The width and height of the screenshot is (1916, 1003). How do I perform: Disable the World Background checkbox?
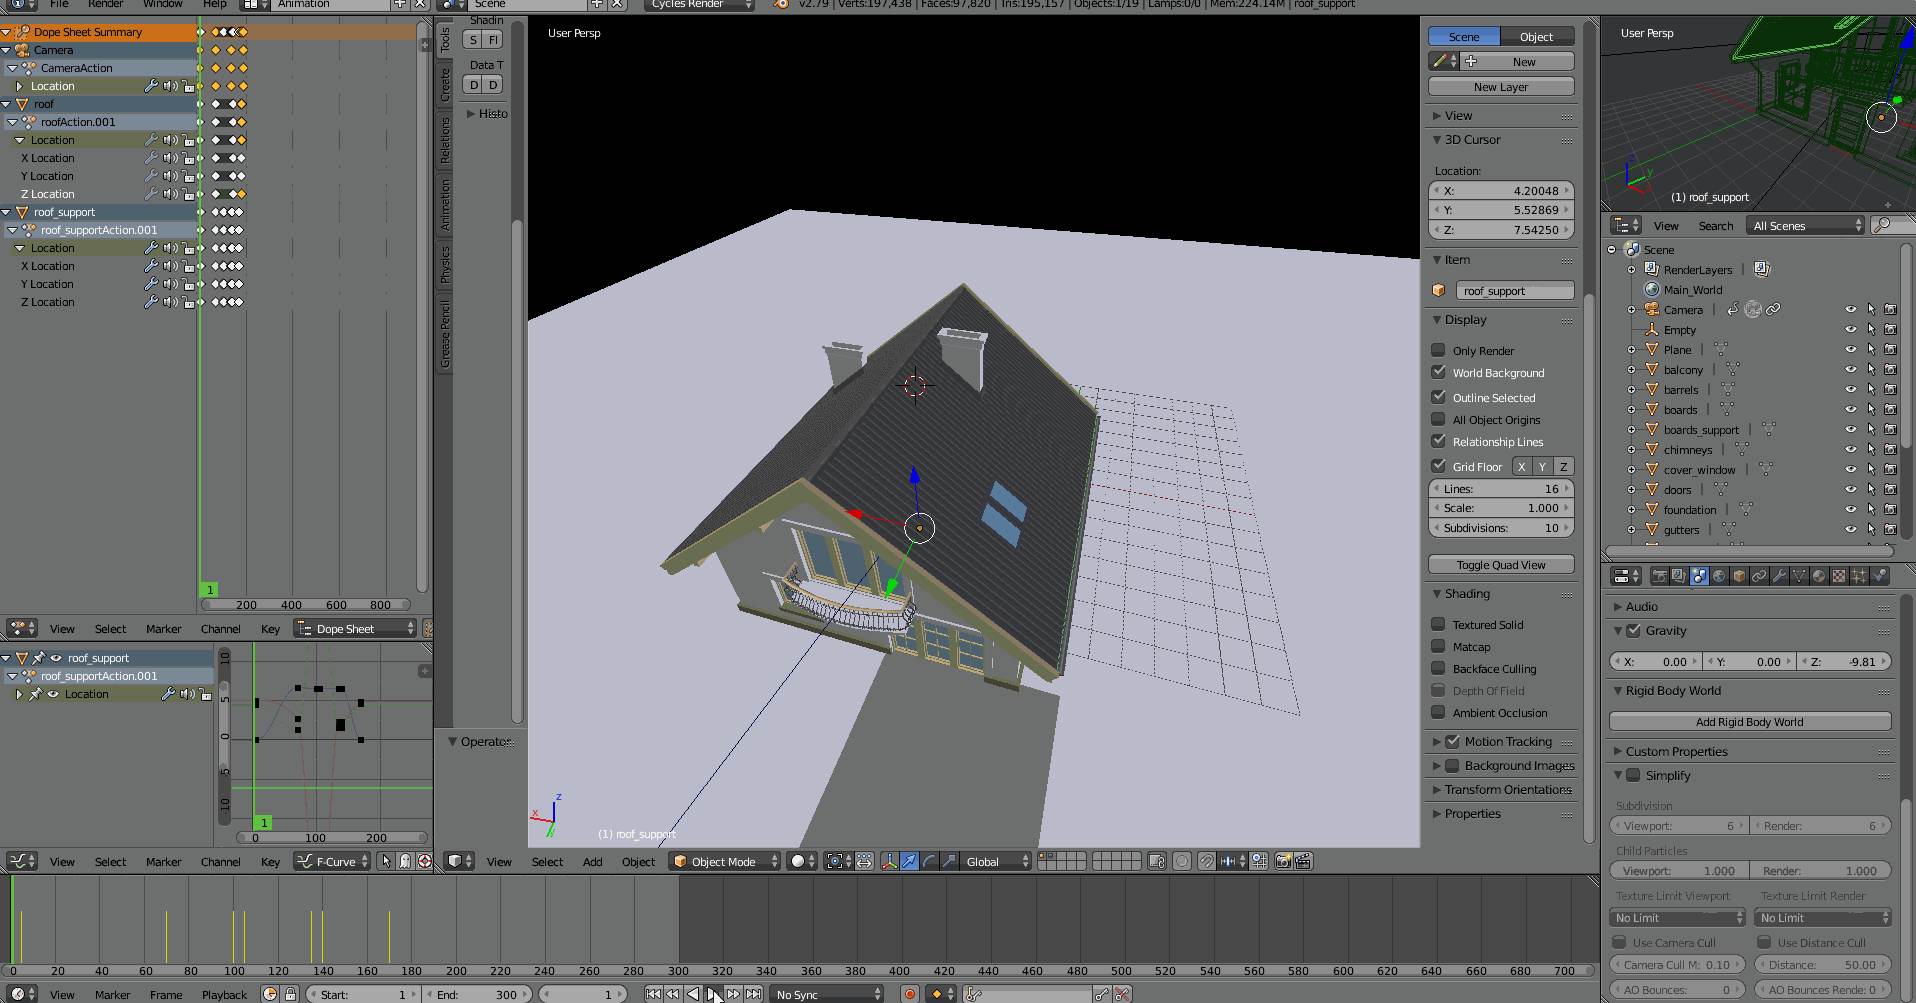(1439, 372)
